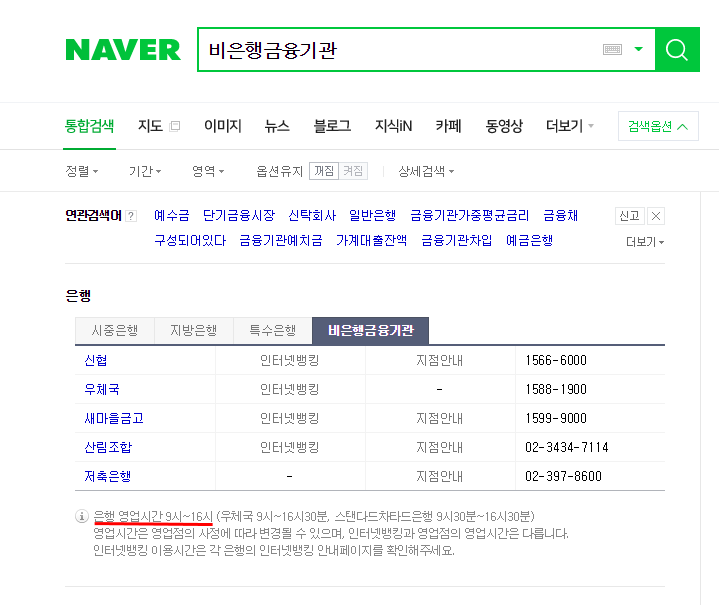
Task: Set 옵션유지 to 꺼짐
Action: (324, 171)
